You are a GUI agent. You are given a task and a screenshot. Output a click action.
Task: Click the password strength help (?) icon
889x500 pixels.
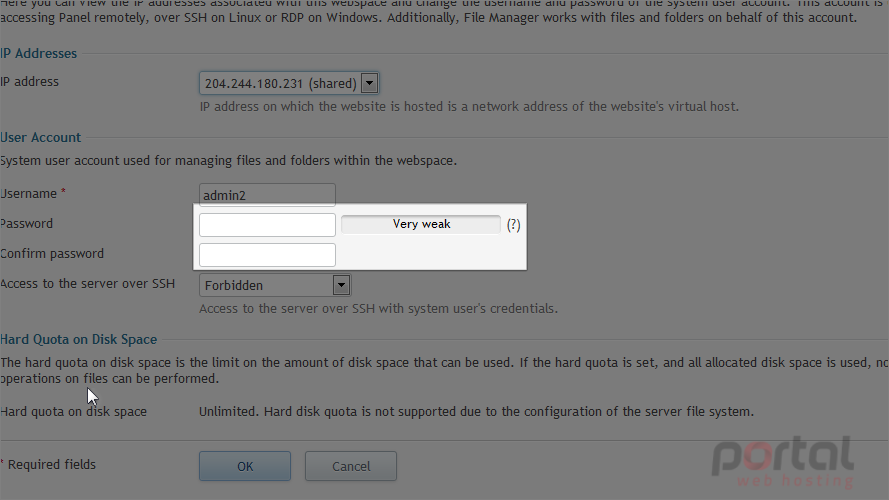514,225
